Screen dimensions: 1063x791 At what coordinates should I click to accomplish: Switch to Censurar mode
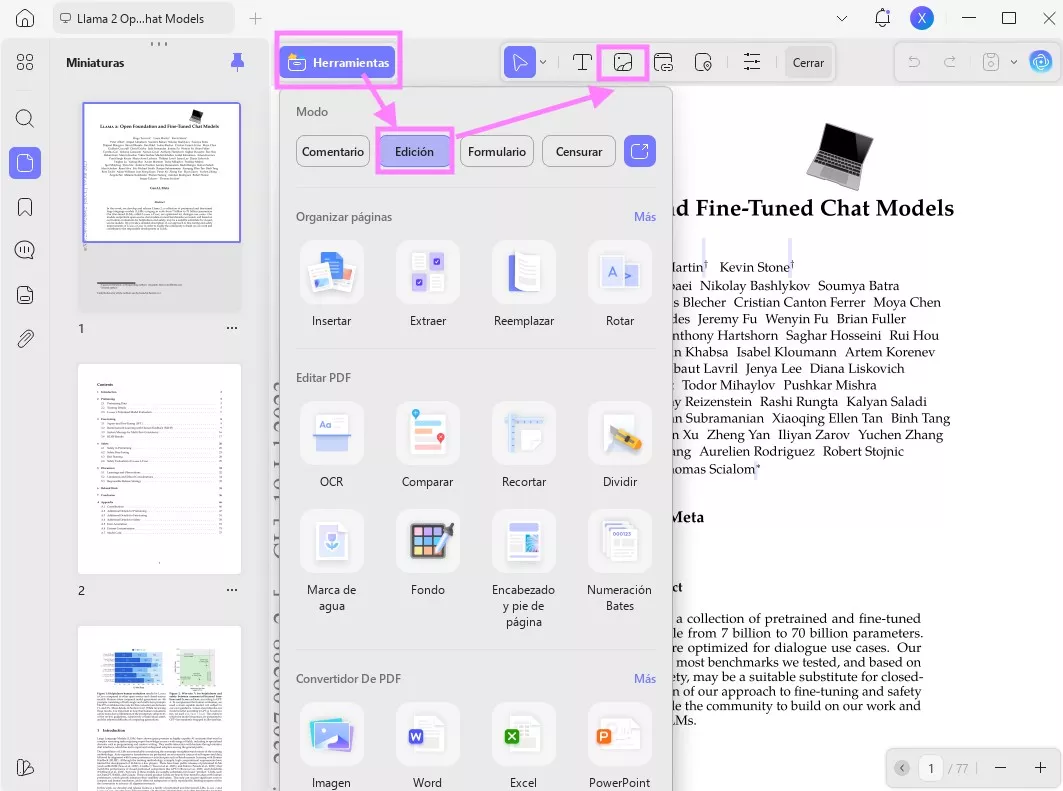coord(578,151)
